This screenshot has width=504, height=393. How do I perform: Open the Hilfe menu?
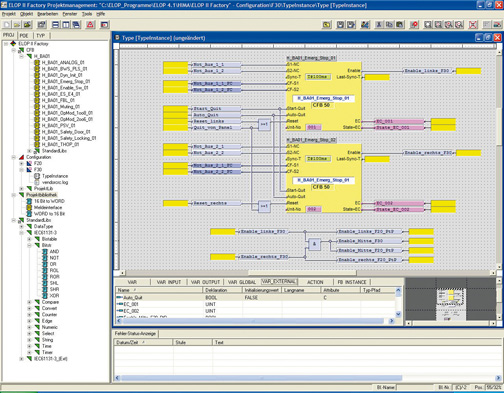[x=101, y=14]
